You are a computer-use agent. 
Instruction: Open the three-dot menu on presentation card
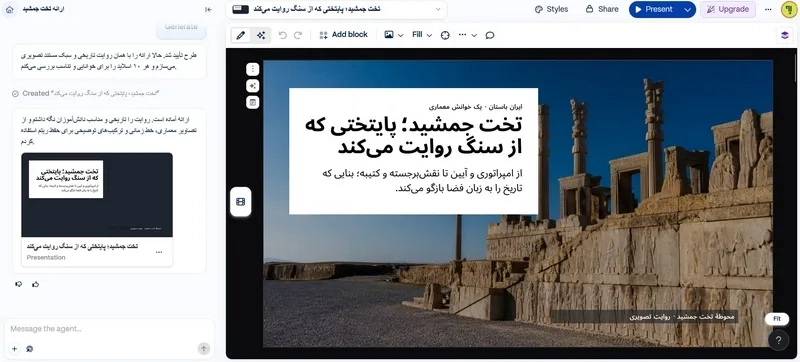tap(159, 252)
